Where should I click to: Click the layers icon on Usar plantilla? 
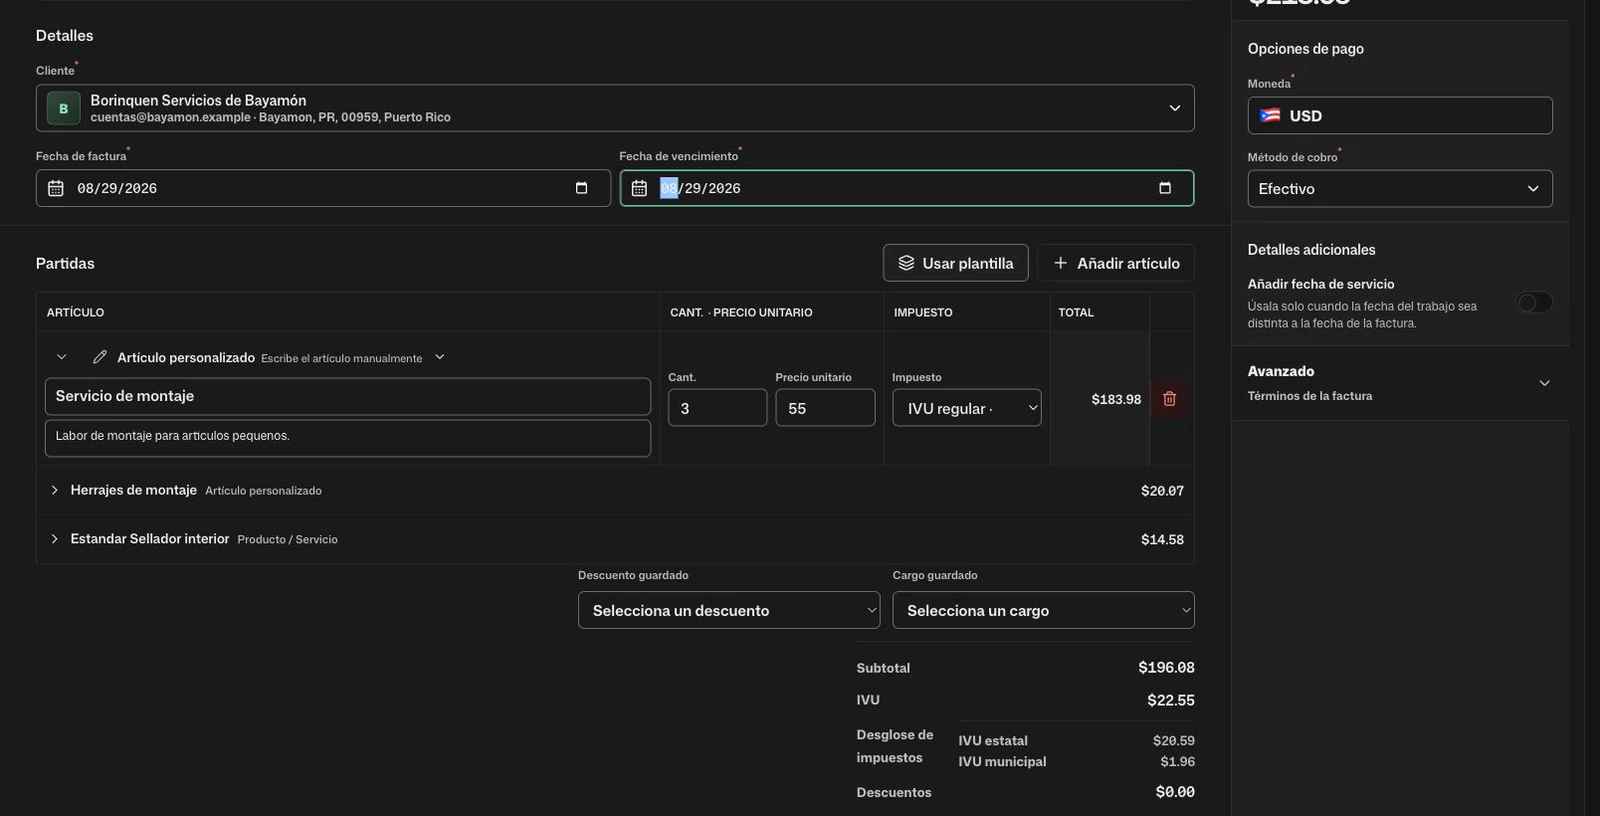(x=906, y=263)
